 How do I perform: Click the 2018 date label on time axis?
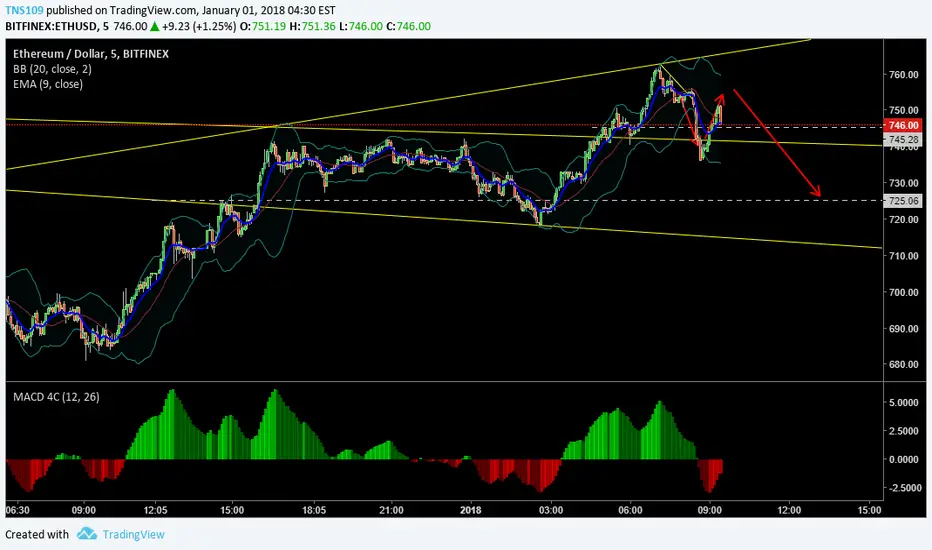tap(470, 510)
